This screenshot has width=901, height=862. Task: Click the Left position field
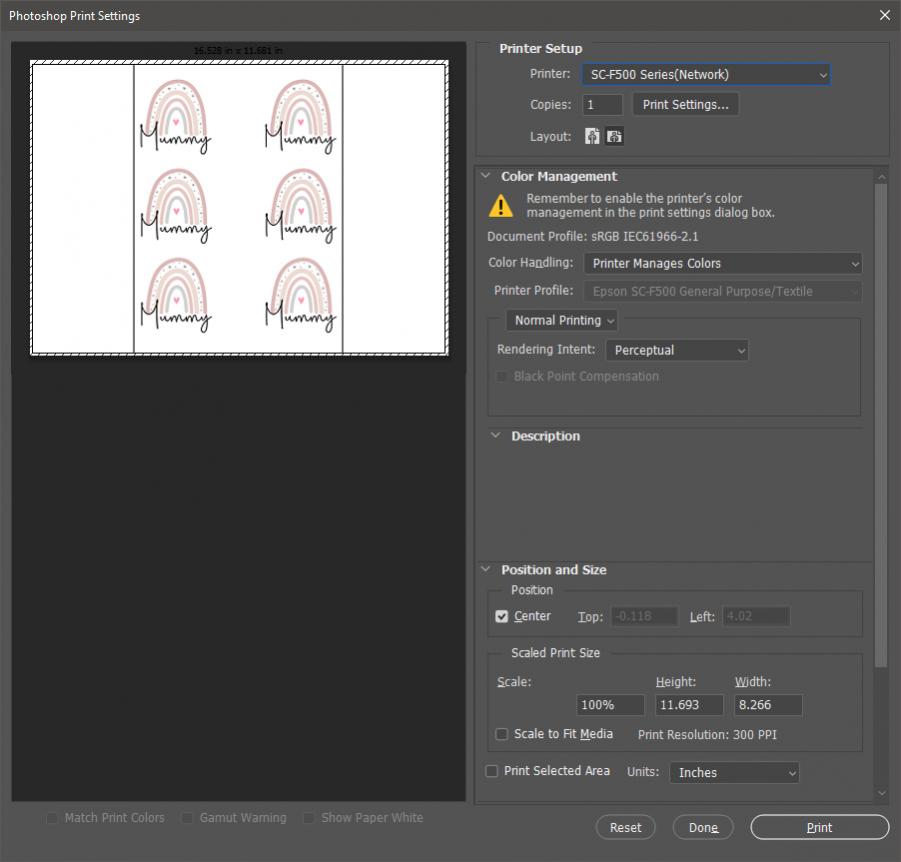[756, 616]
